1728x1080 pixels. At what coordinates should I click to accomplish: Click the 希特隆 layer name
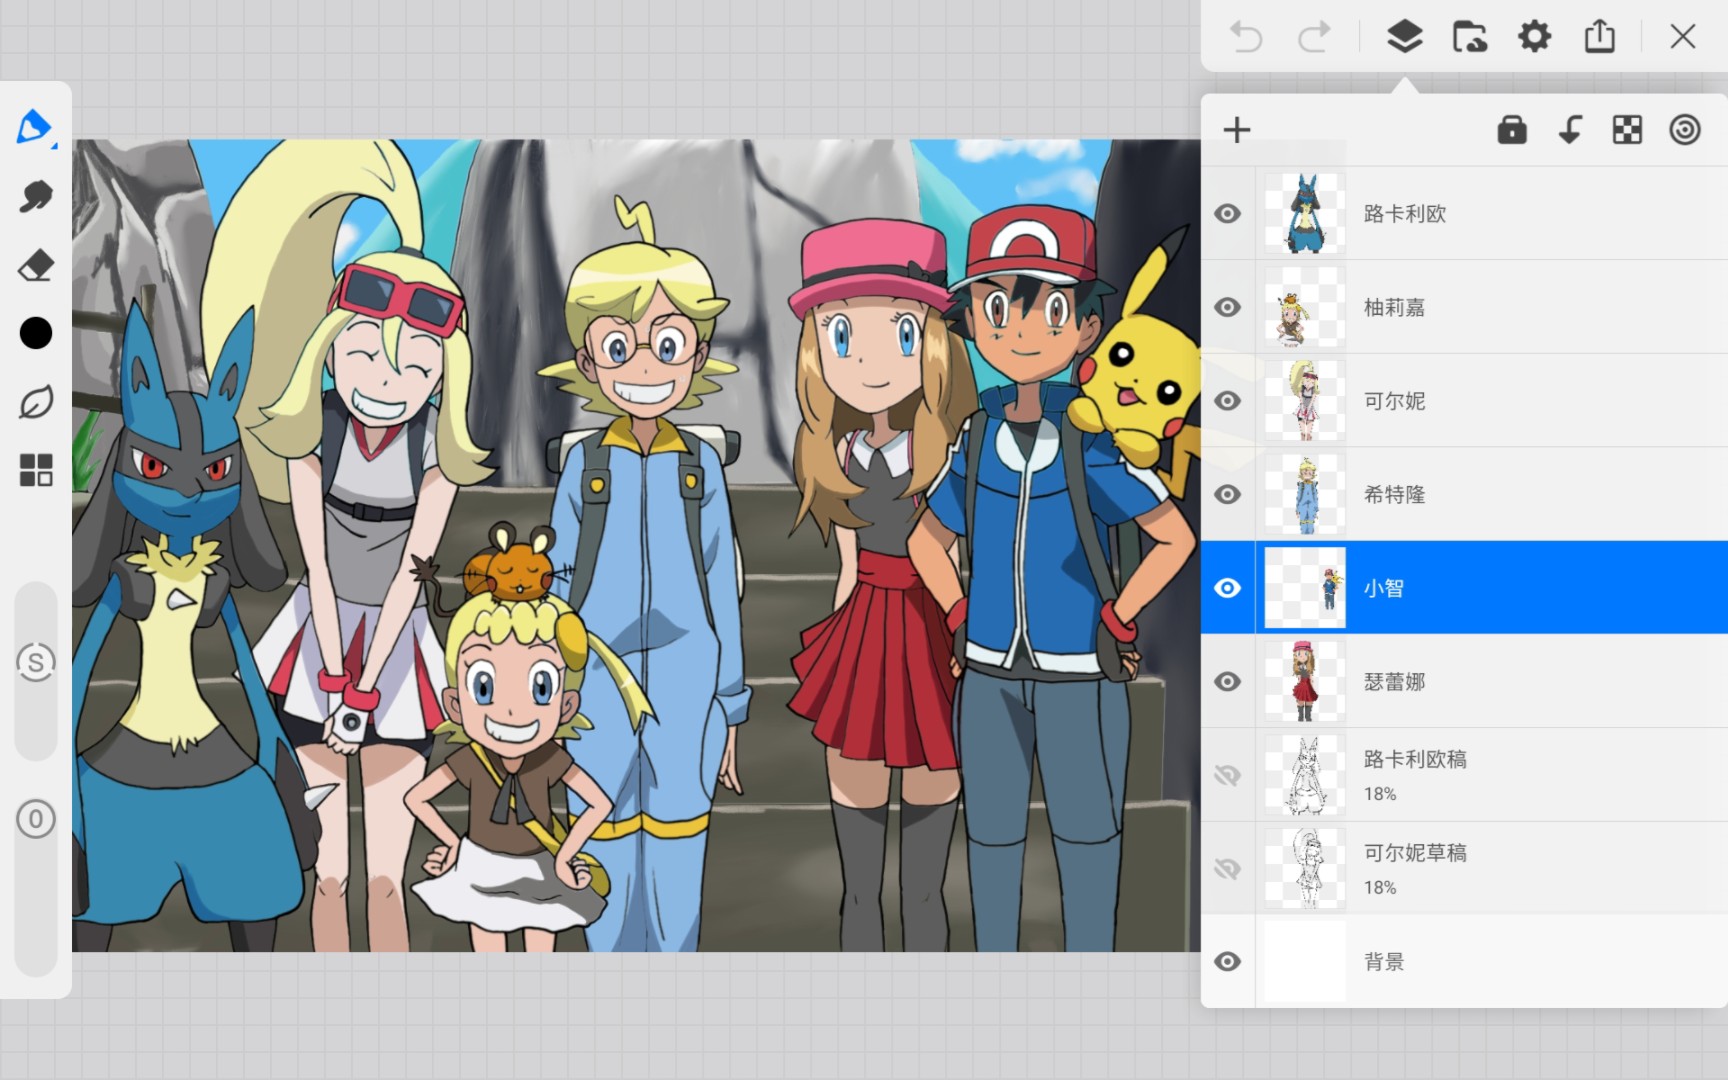click(1394, 494)
